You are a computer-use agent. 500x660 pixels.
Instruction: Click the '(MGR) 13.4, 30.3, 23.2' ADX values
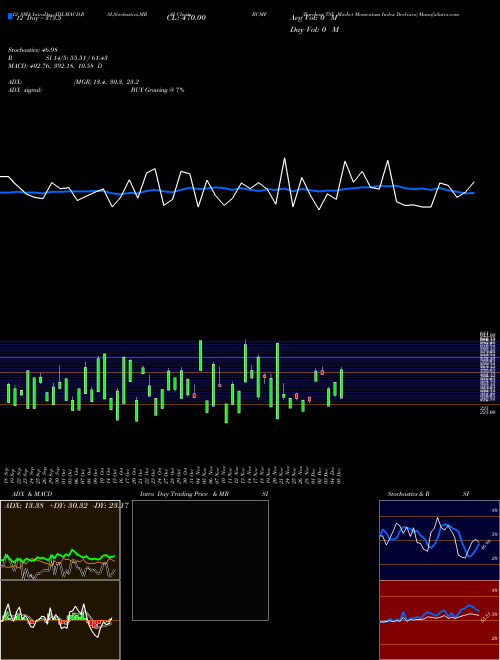(x=106, y=82)
